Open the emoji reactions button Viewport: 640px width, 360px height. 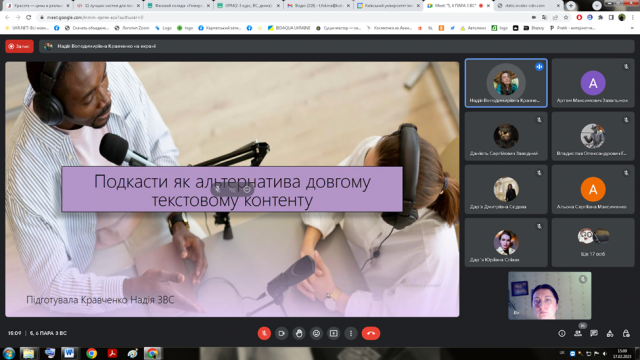[x=316, y=333]
